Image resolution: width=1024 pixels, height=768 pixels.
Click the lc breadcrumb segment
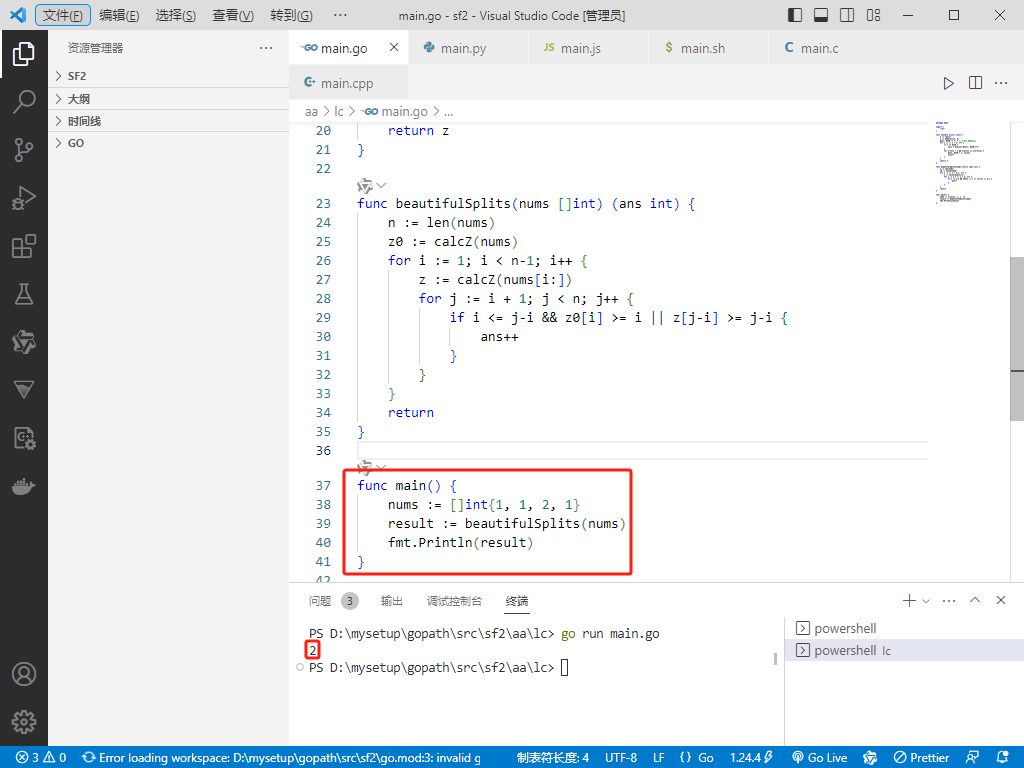339,112
